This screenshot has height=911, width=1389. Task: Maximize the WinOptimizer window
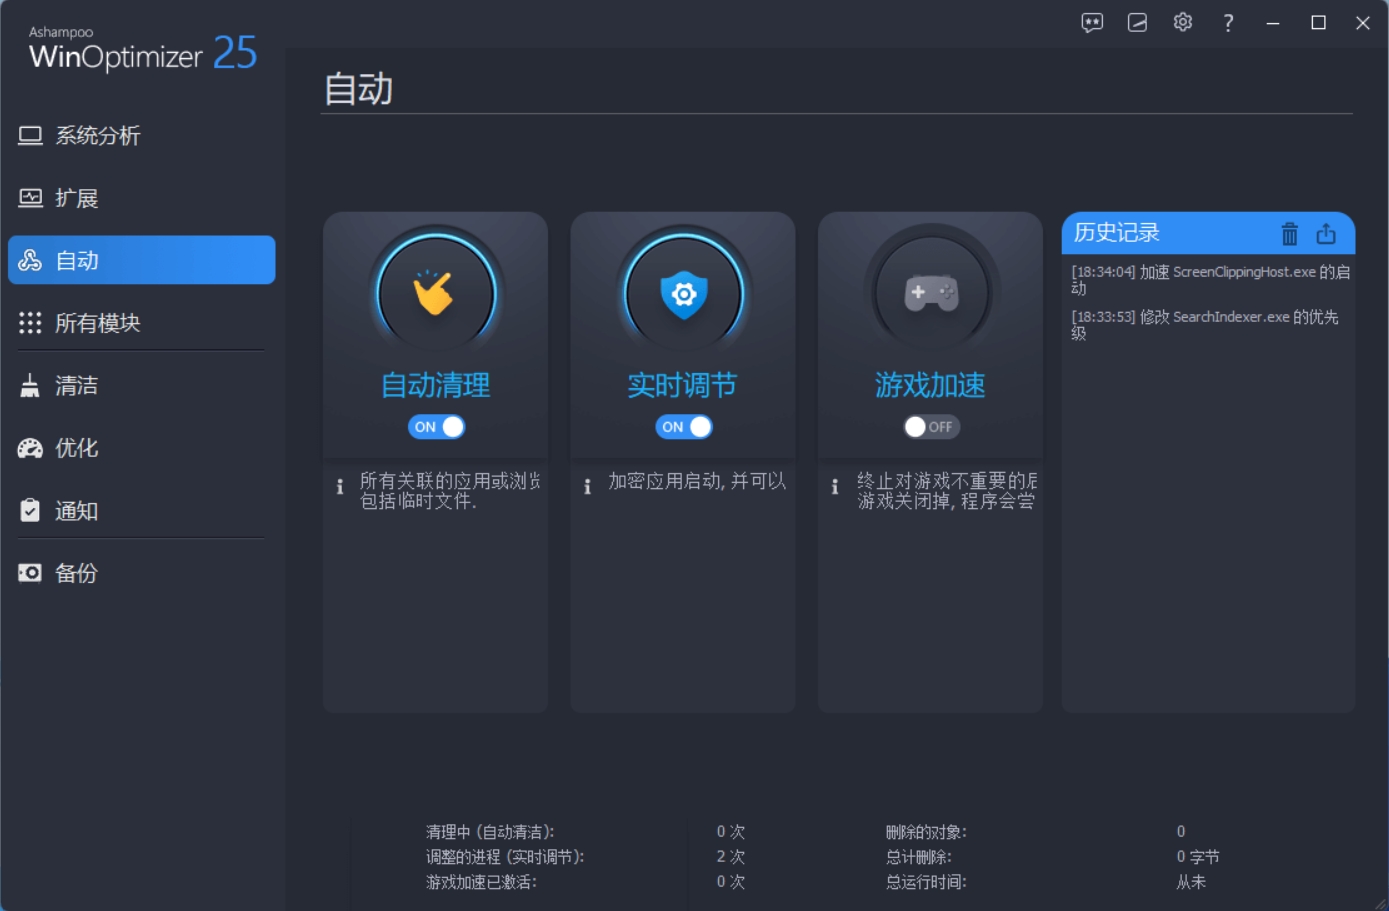[x=1318, y=23]
